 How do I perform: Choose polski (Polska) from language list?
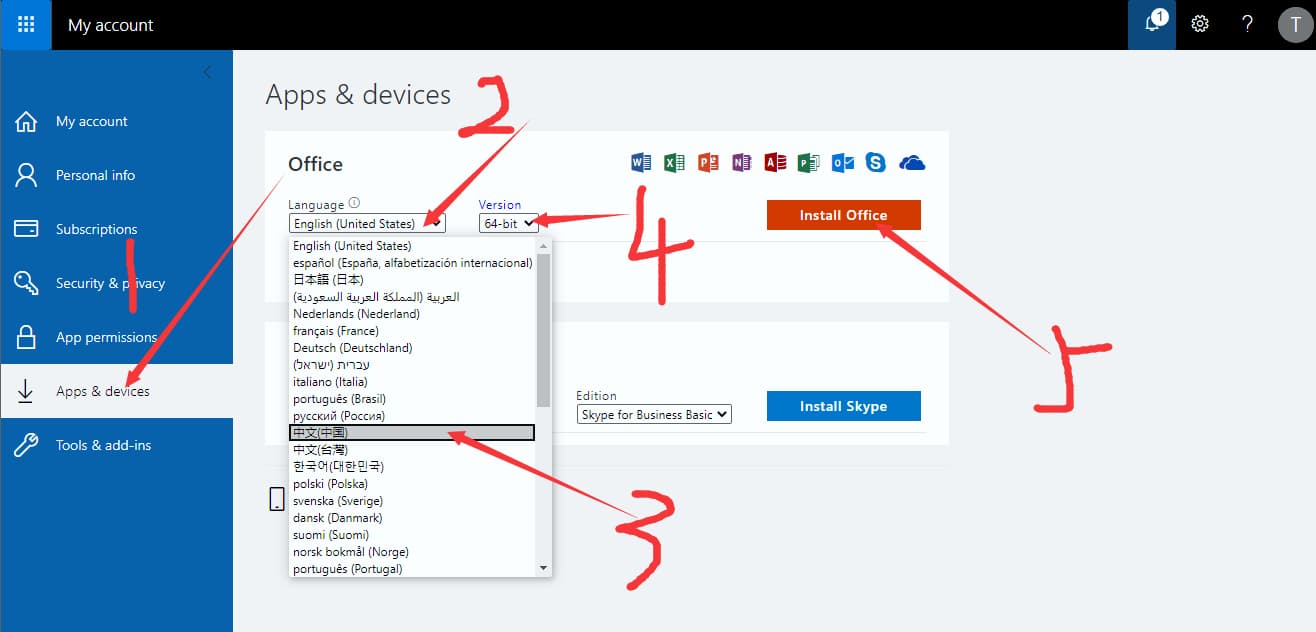point(412,484)
